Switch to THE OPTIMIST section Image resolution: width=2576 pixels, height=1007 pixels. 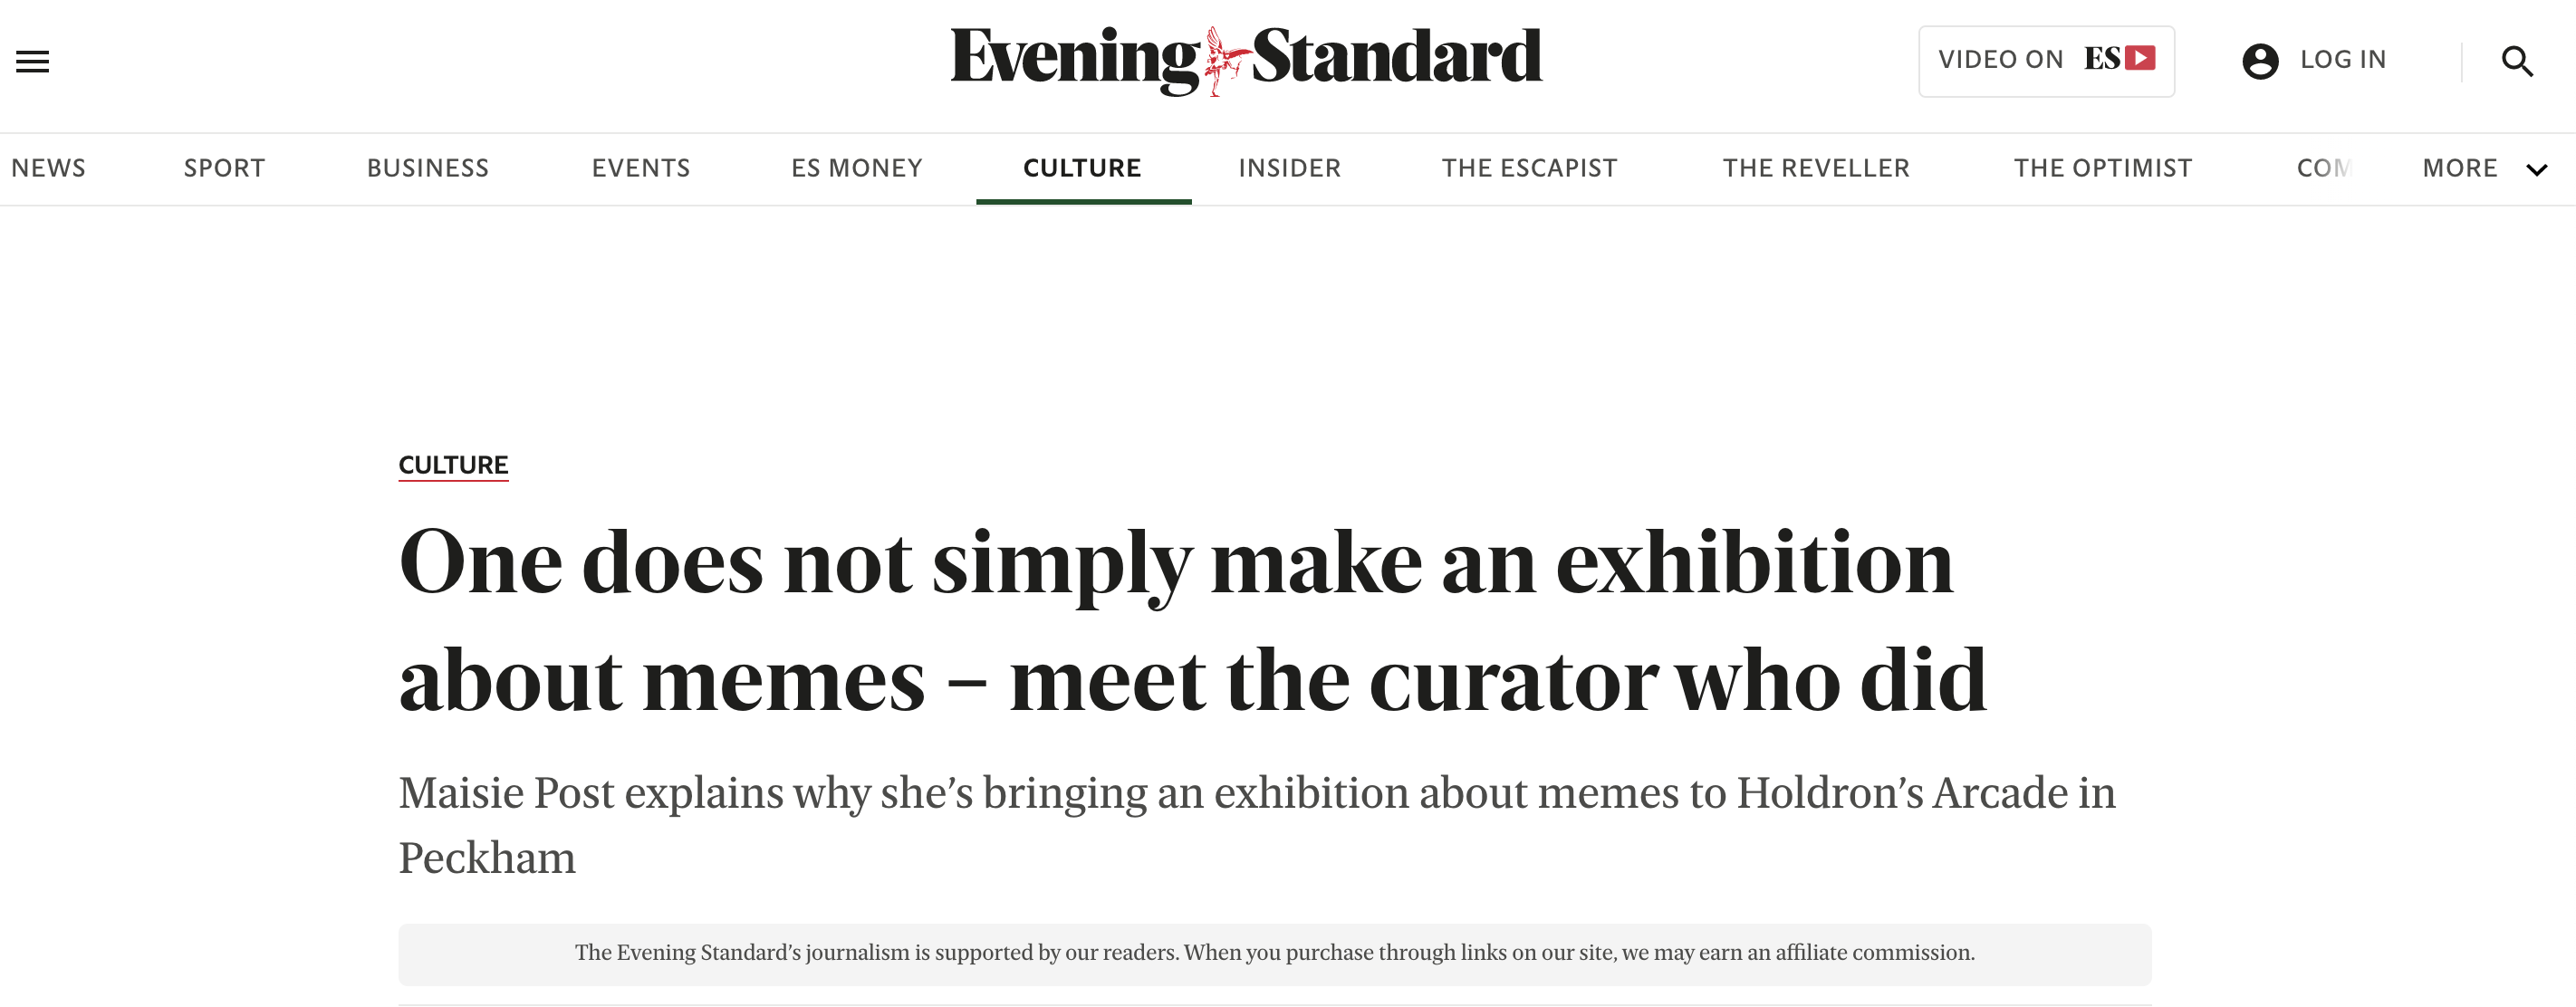pos(2102,168)
